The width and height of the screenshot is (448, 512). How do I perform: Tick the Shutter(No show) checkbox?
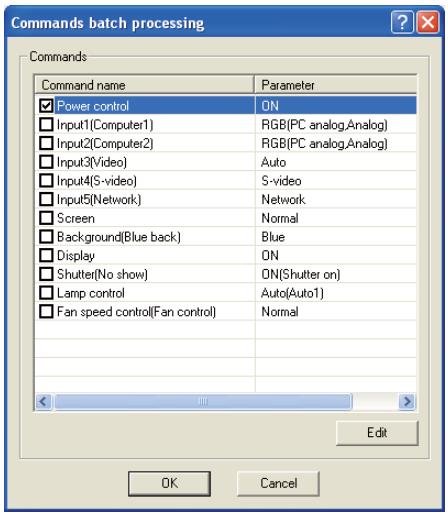pos(46,274)
